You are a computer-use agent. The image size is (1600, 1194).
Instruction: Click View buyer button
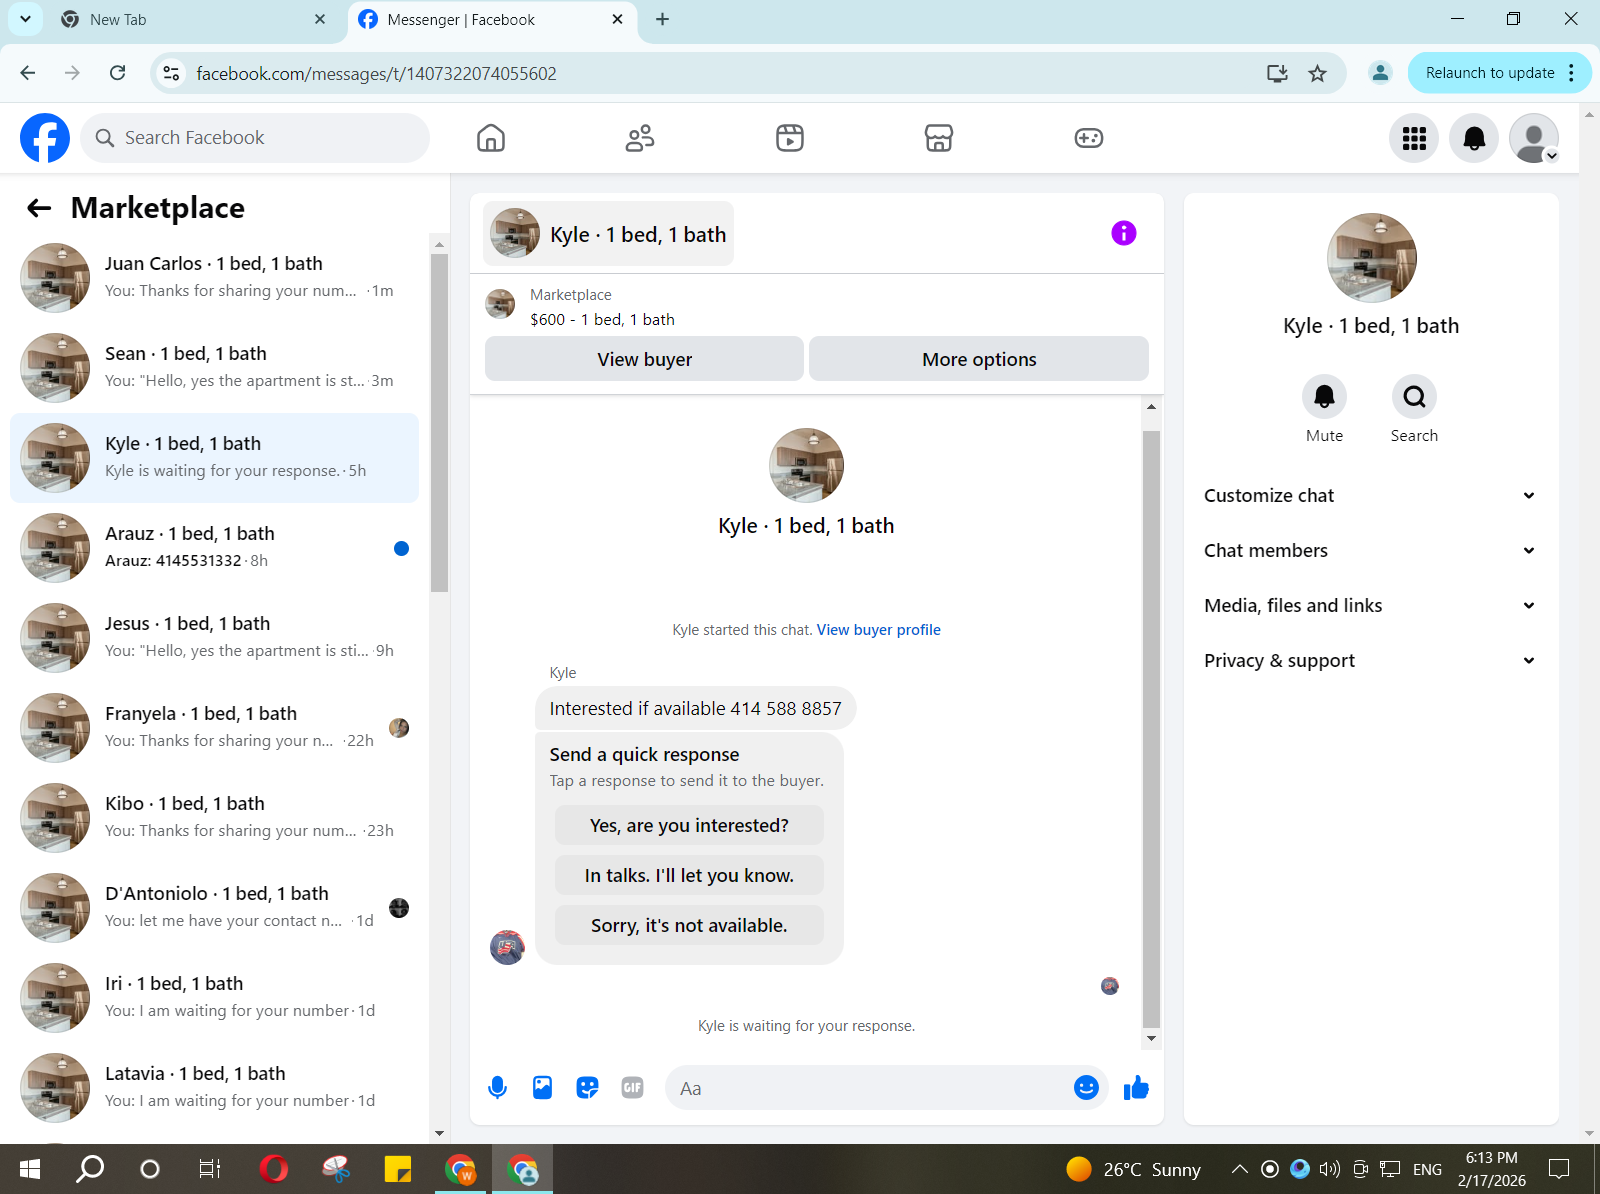(644, 359)
